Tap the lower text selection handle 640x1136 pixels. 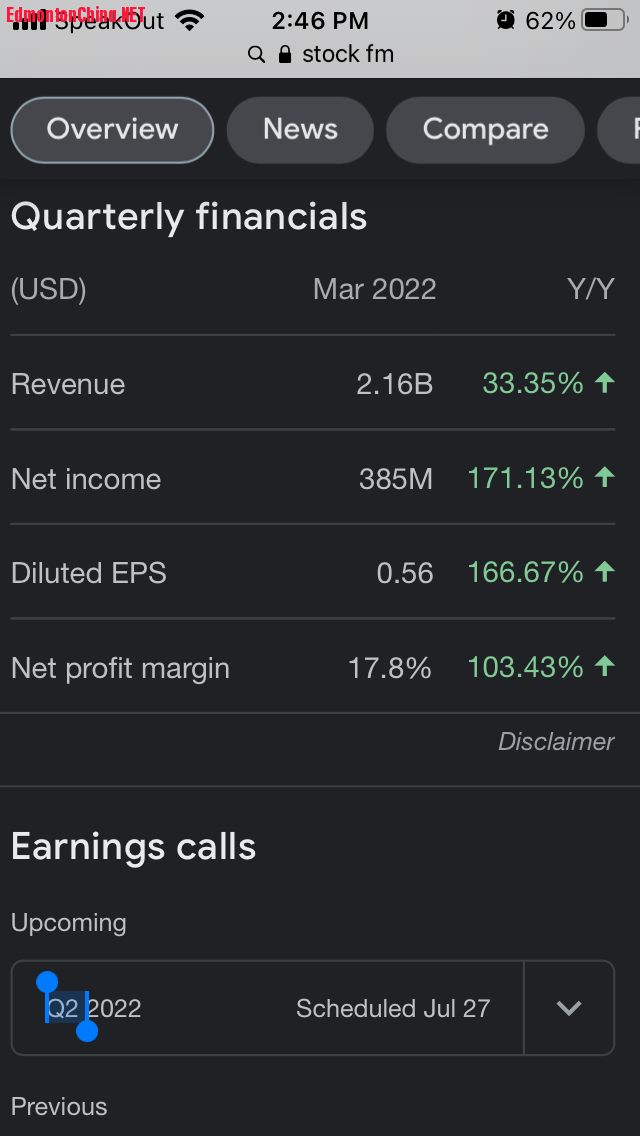[87, 1031]
